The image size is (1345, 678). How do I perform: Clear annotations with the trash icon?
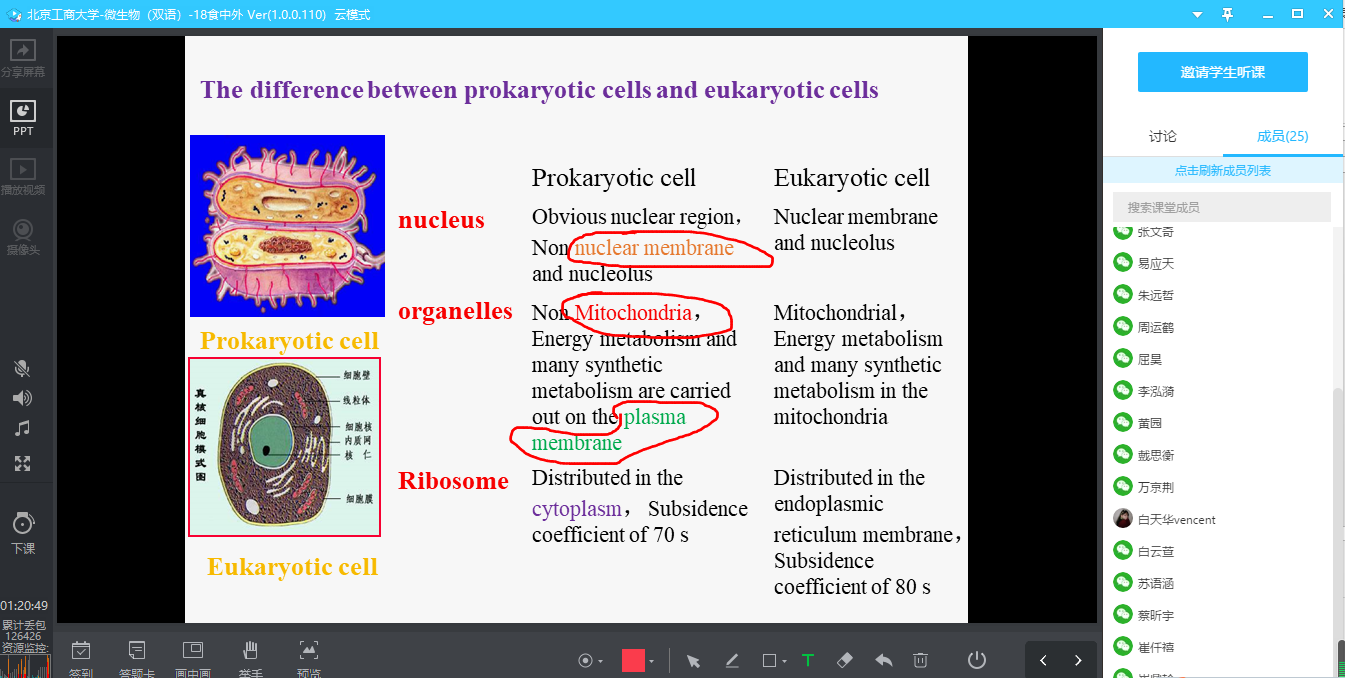(921, 660)
